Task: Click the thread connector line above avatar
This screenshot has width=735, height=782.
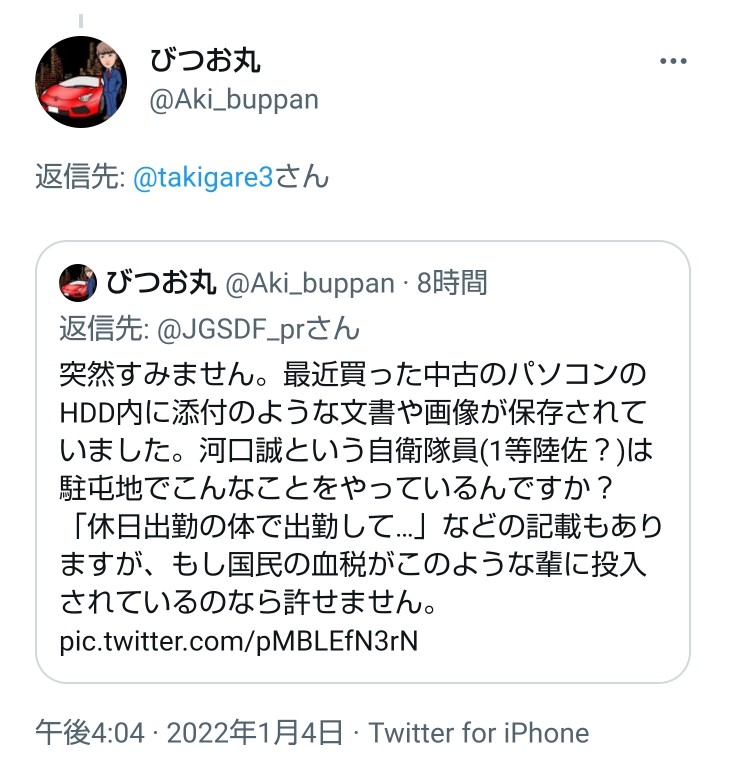Action: point(81,21)
